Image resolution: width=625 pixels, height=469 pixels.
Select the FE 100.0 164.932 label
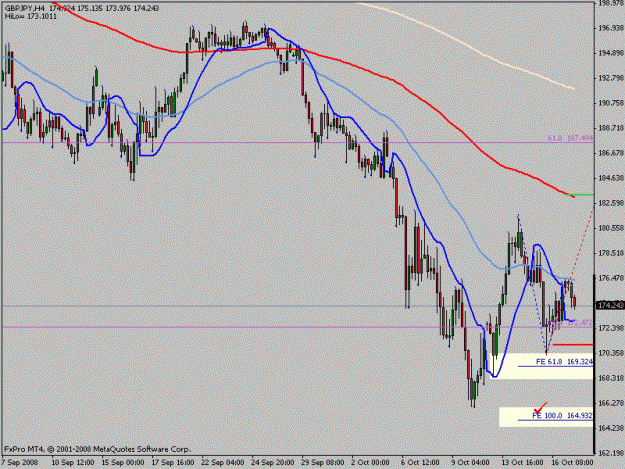tap(562, 416)
